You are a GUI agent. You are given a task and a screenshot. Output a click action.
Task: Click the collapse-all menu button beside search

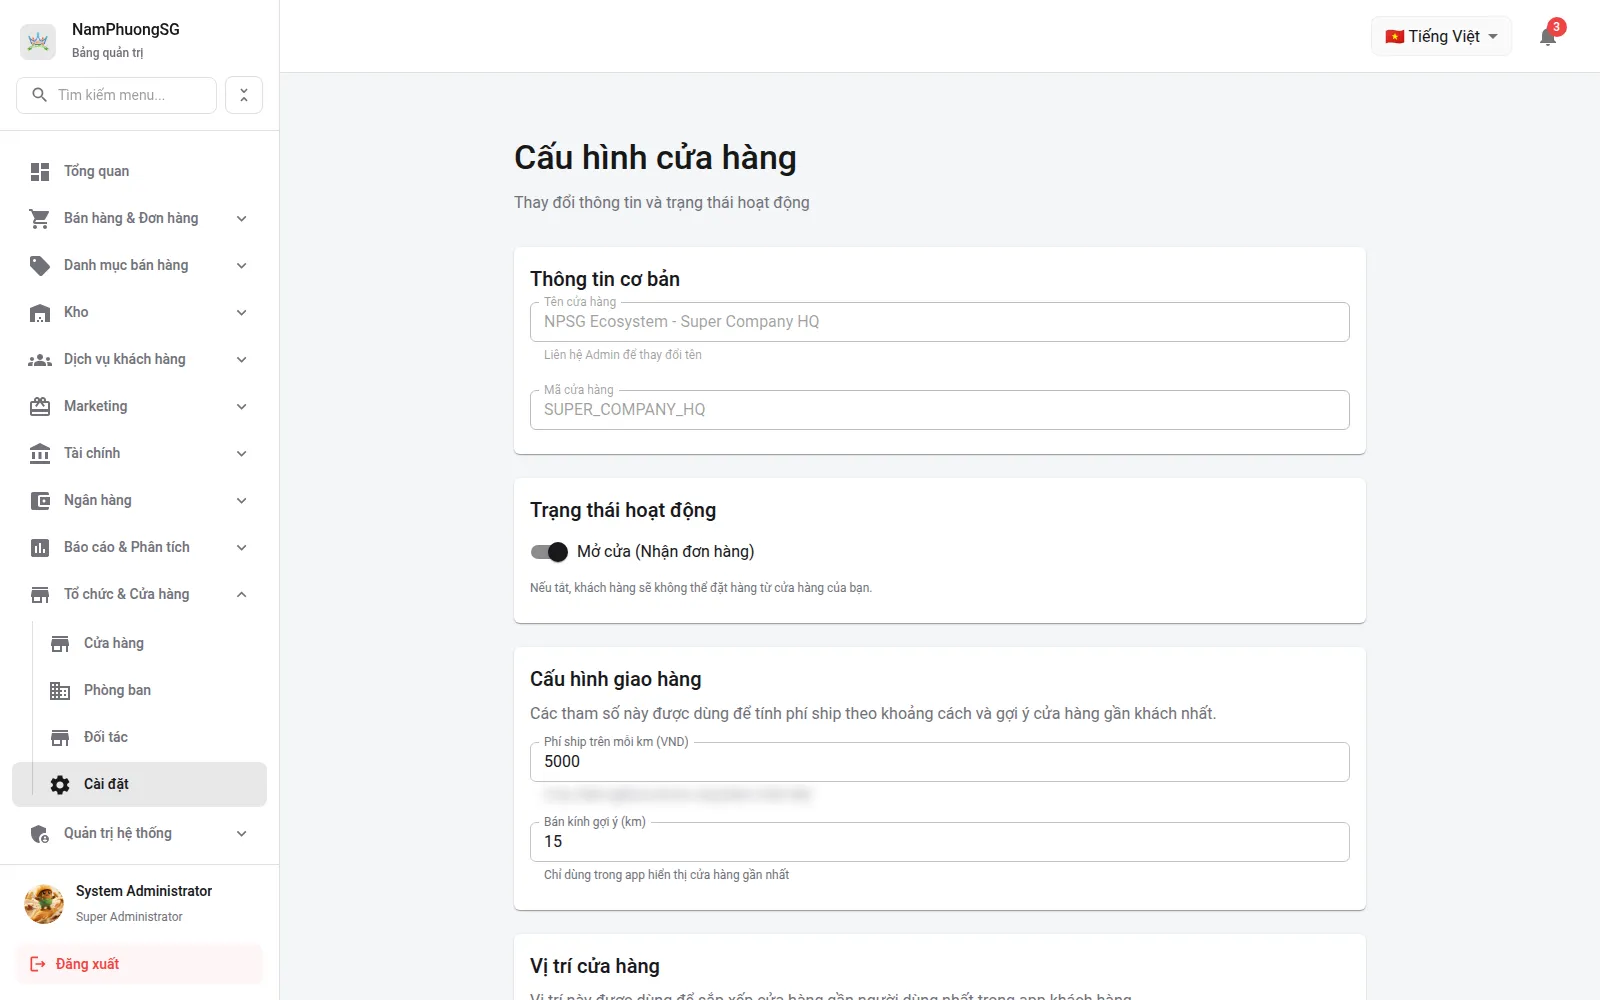click(x=244, y=95)
